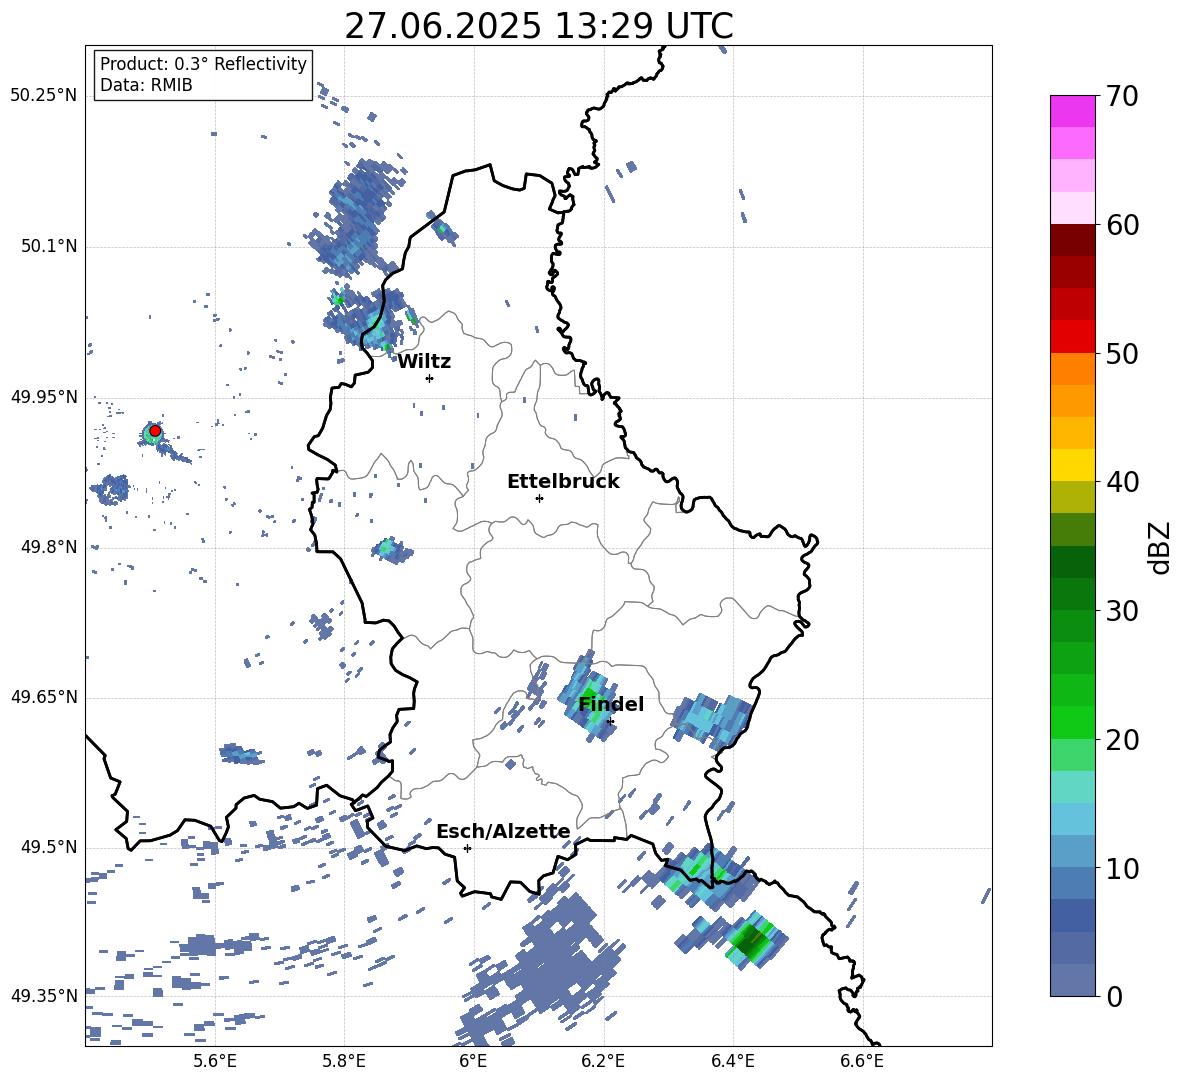Click the 50.25°N latitude label
Image resolution: width=1184 pixels, height=1081 pixels.
click(44, 96)
